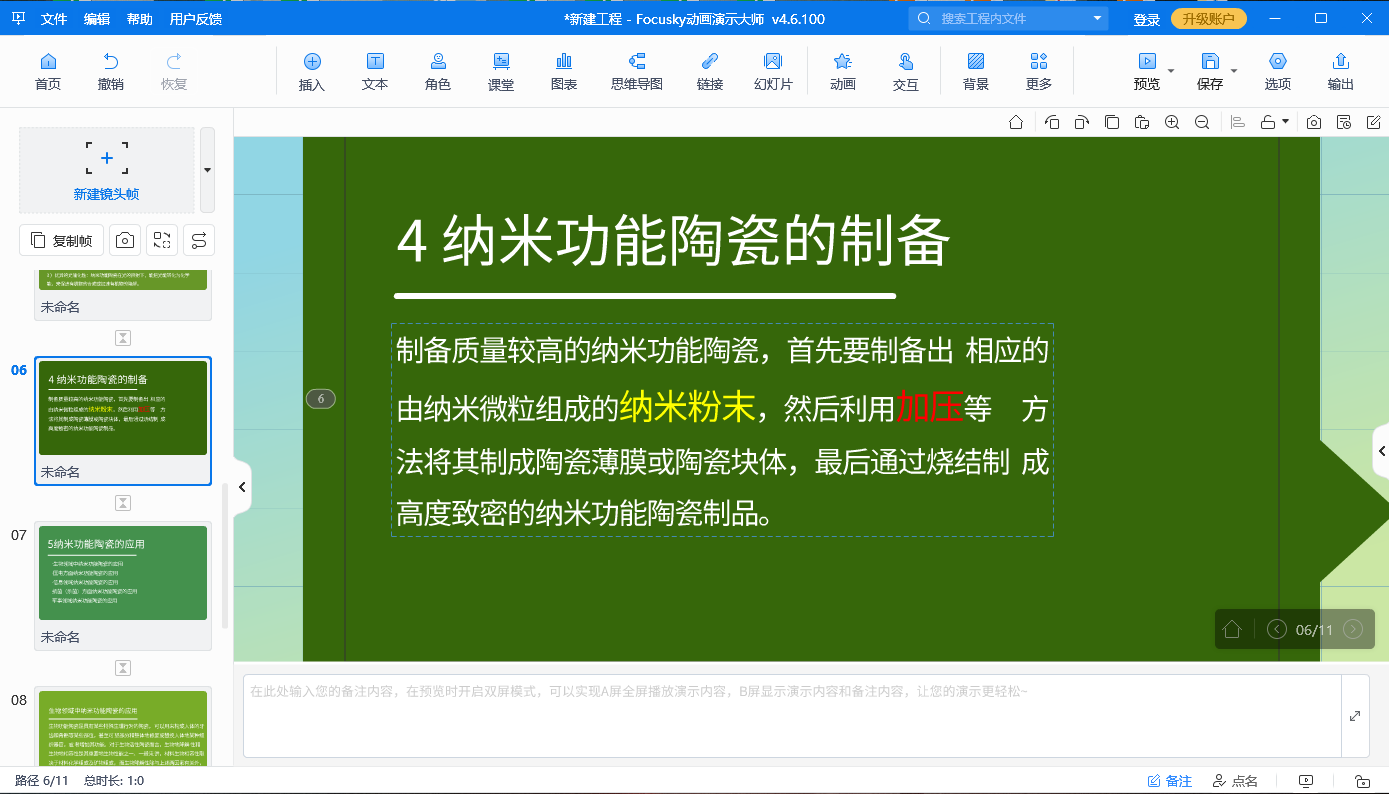Expand the search box dropdown arrow
The width and height of the screenshot is (1389, 794).
click(1097, 18)
